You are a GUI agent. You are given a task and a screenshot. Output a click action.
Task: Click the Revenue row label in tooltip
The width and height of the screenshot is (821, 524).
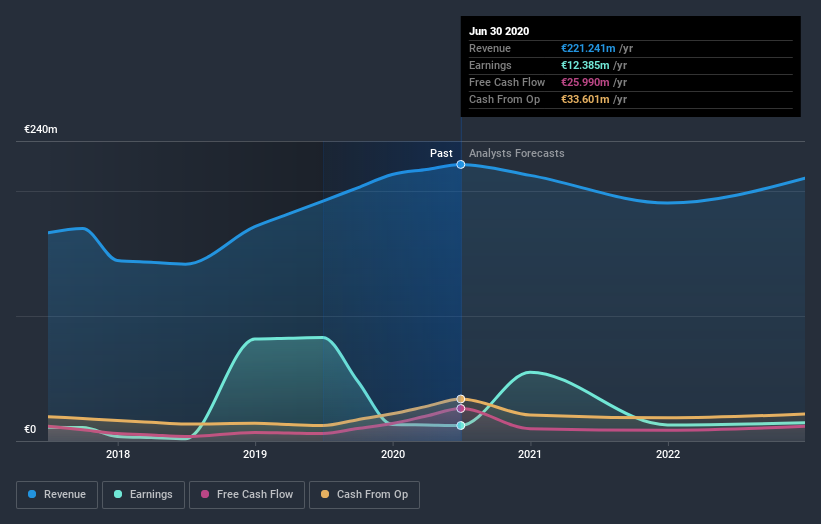[490, 48]
